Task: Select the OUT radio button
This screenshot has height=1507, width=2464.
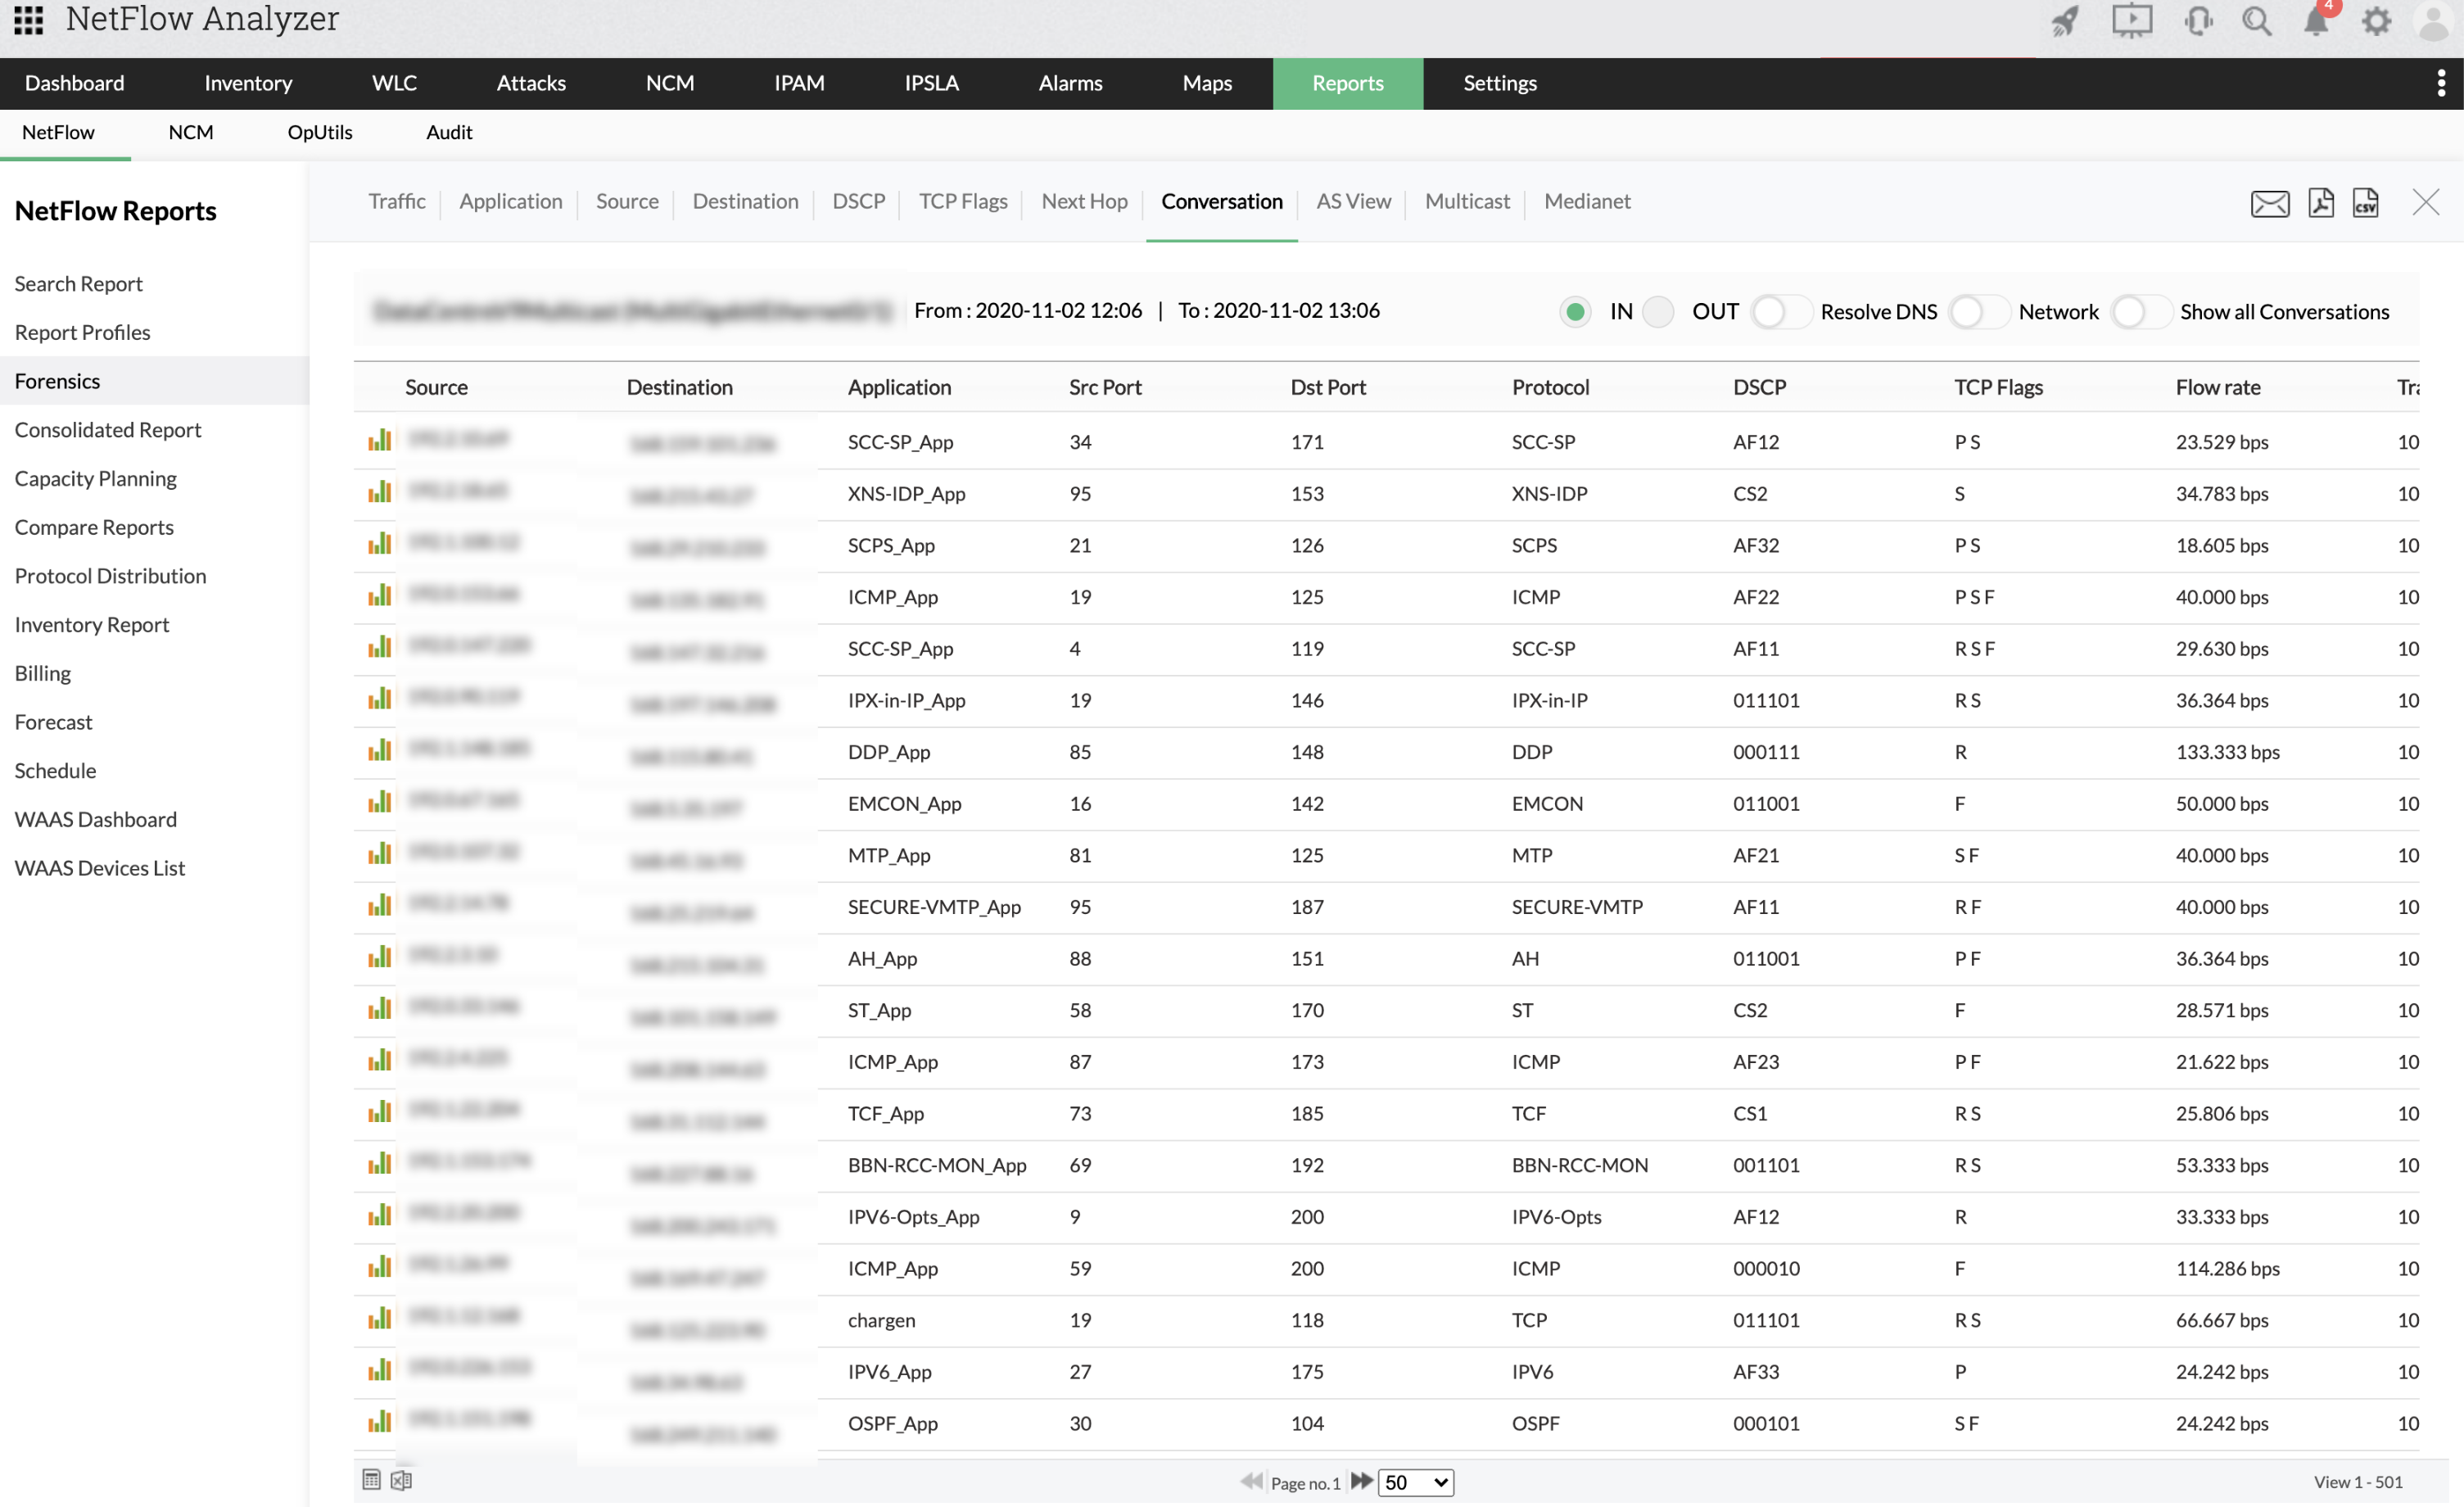Action: pos(1658,312)
